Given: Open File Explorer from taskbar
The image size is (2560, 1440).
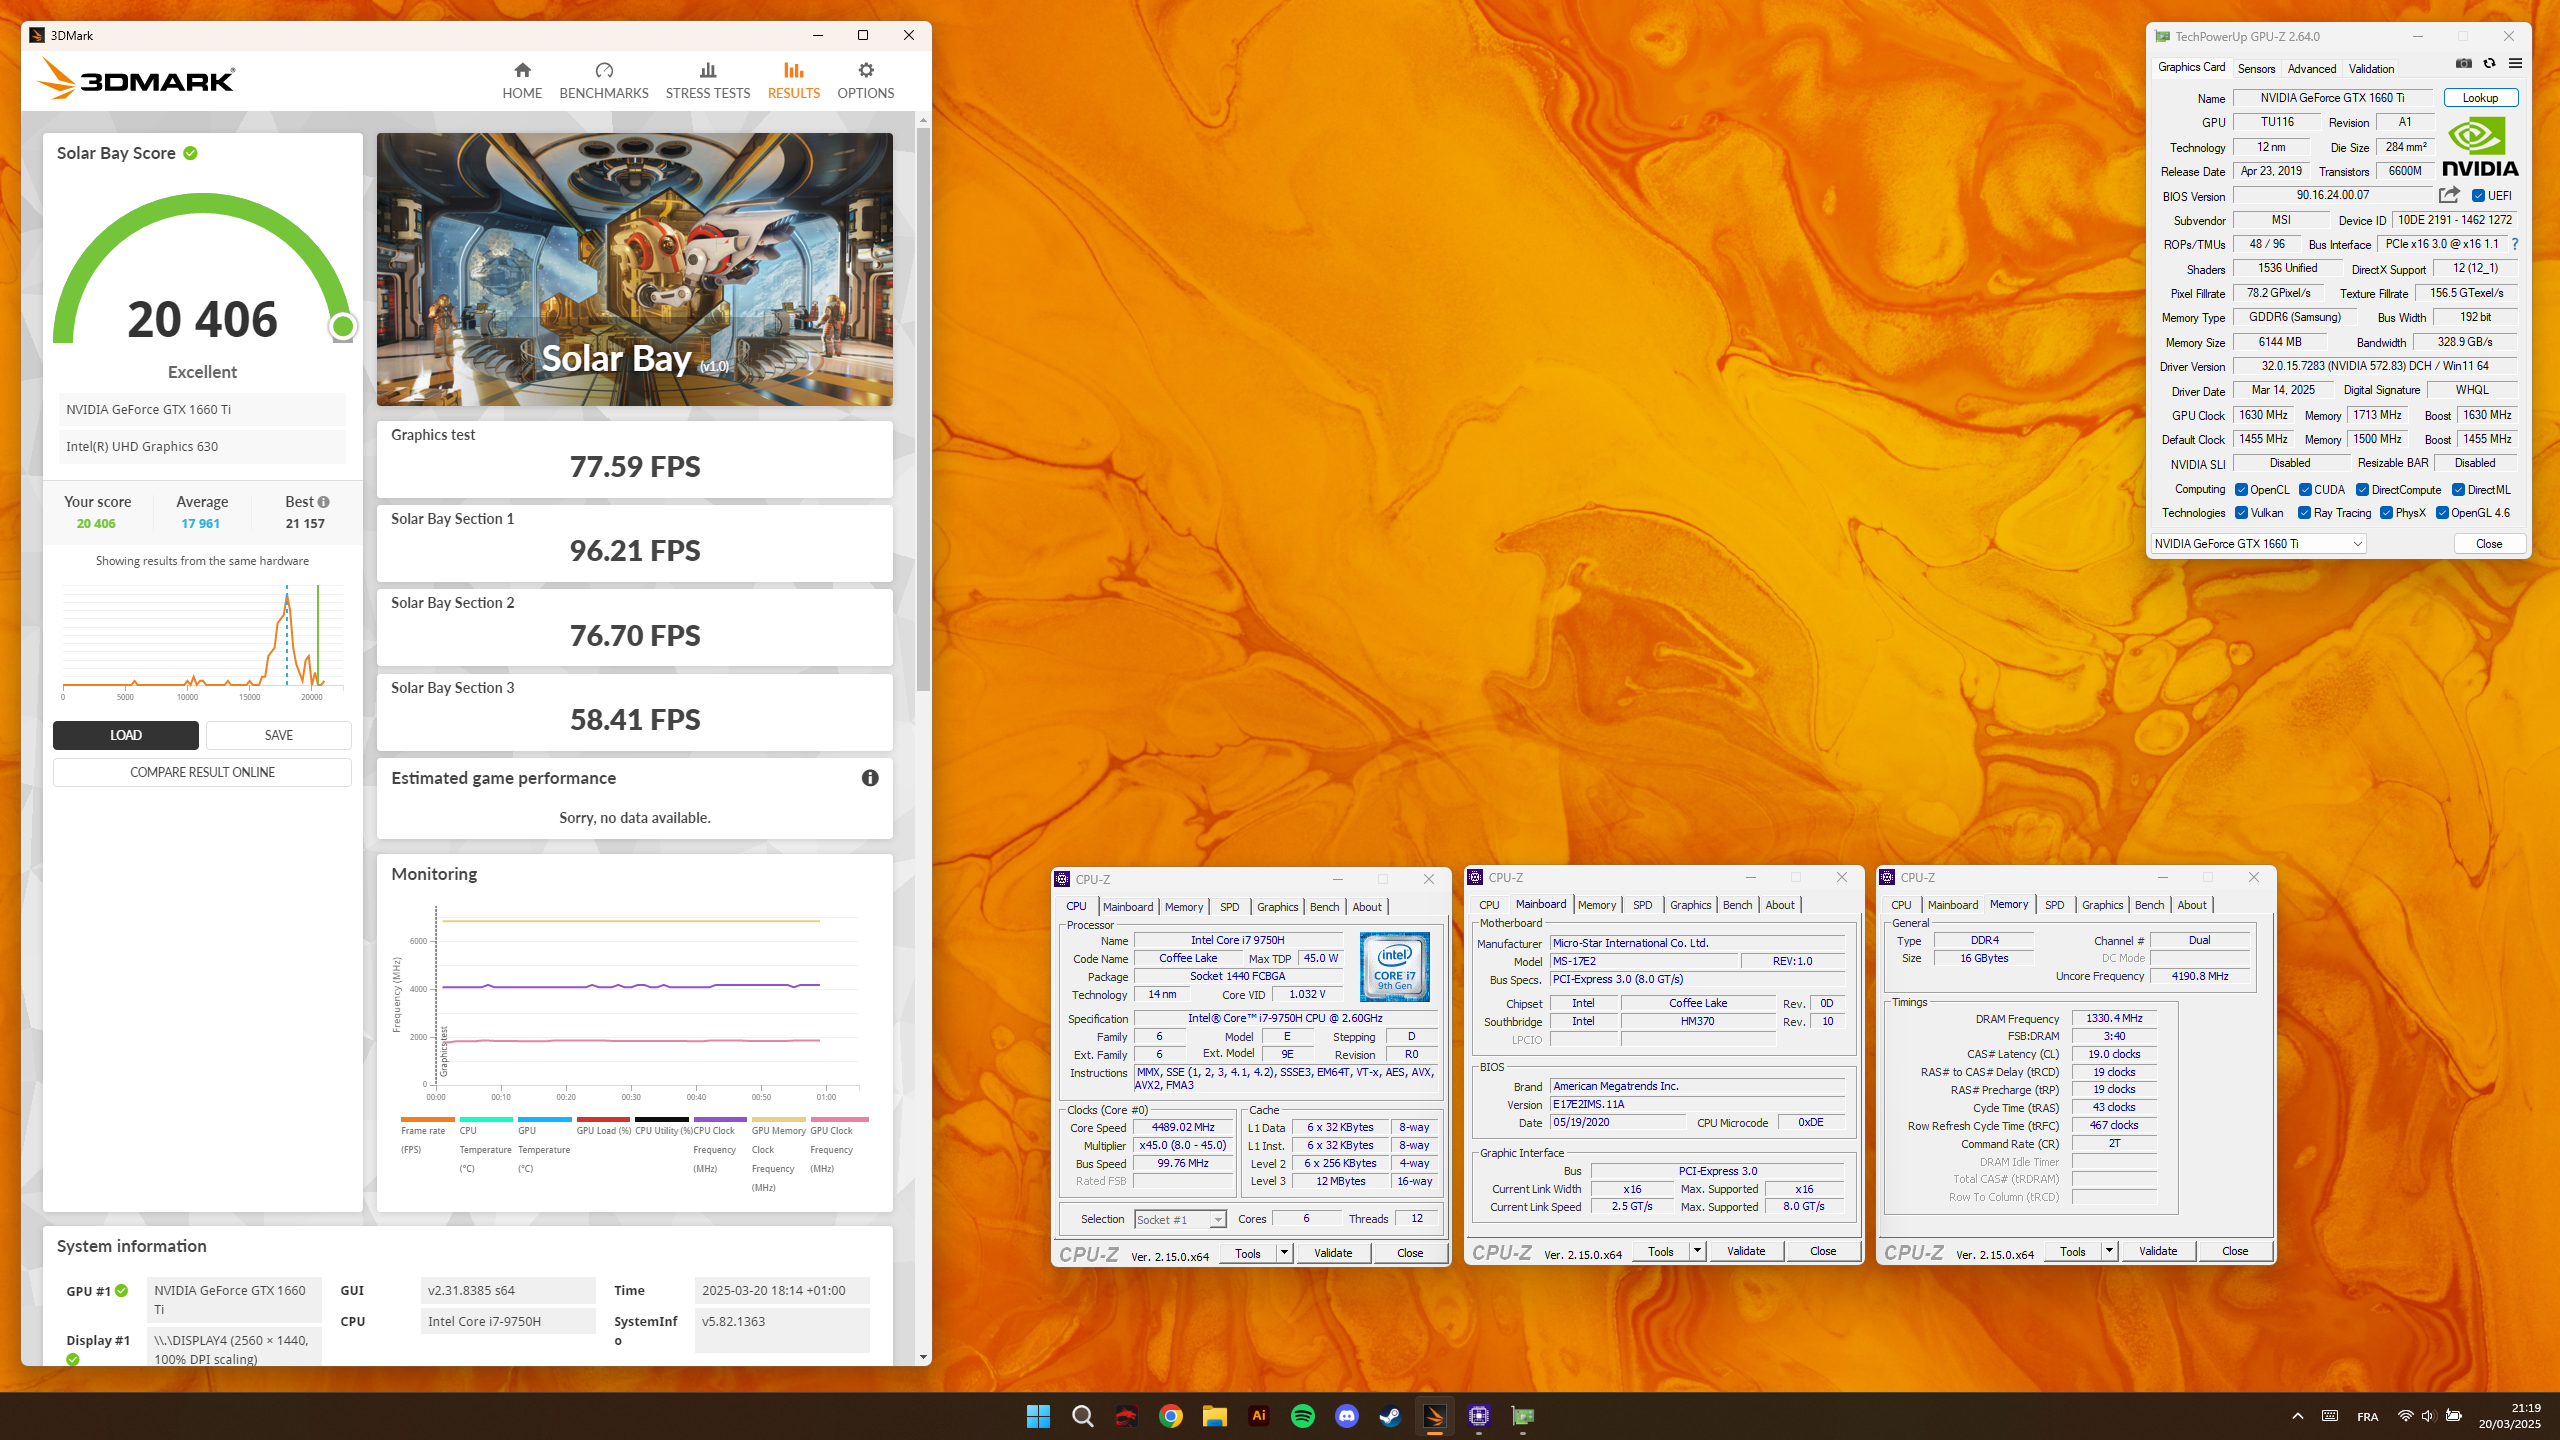Looking at the screenshot, I should pos(1214,1416).
